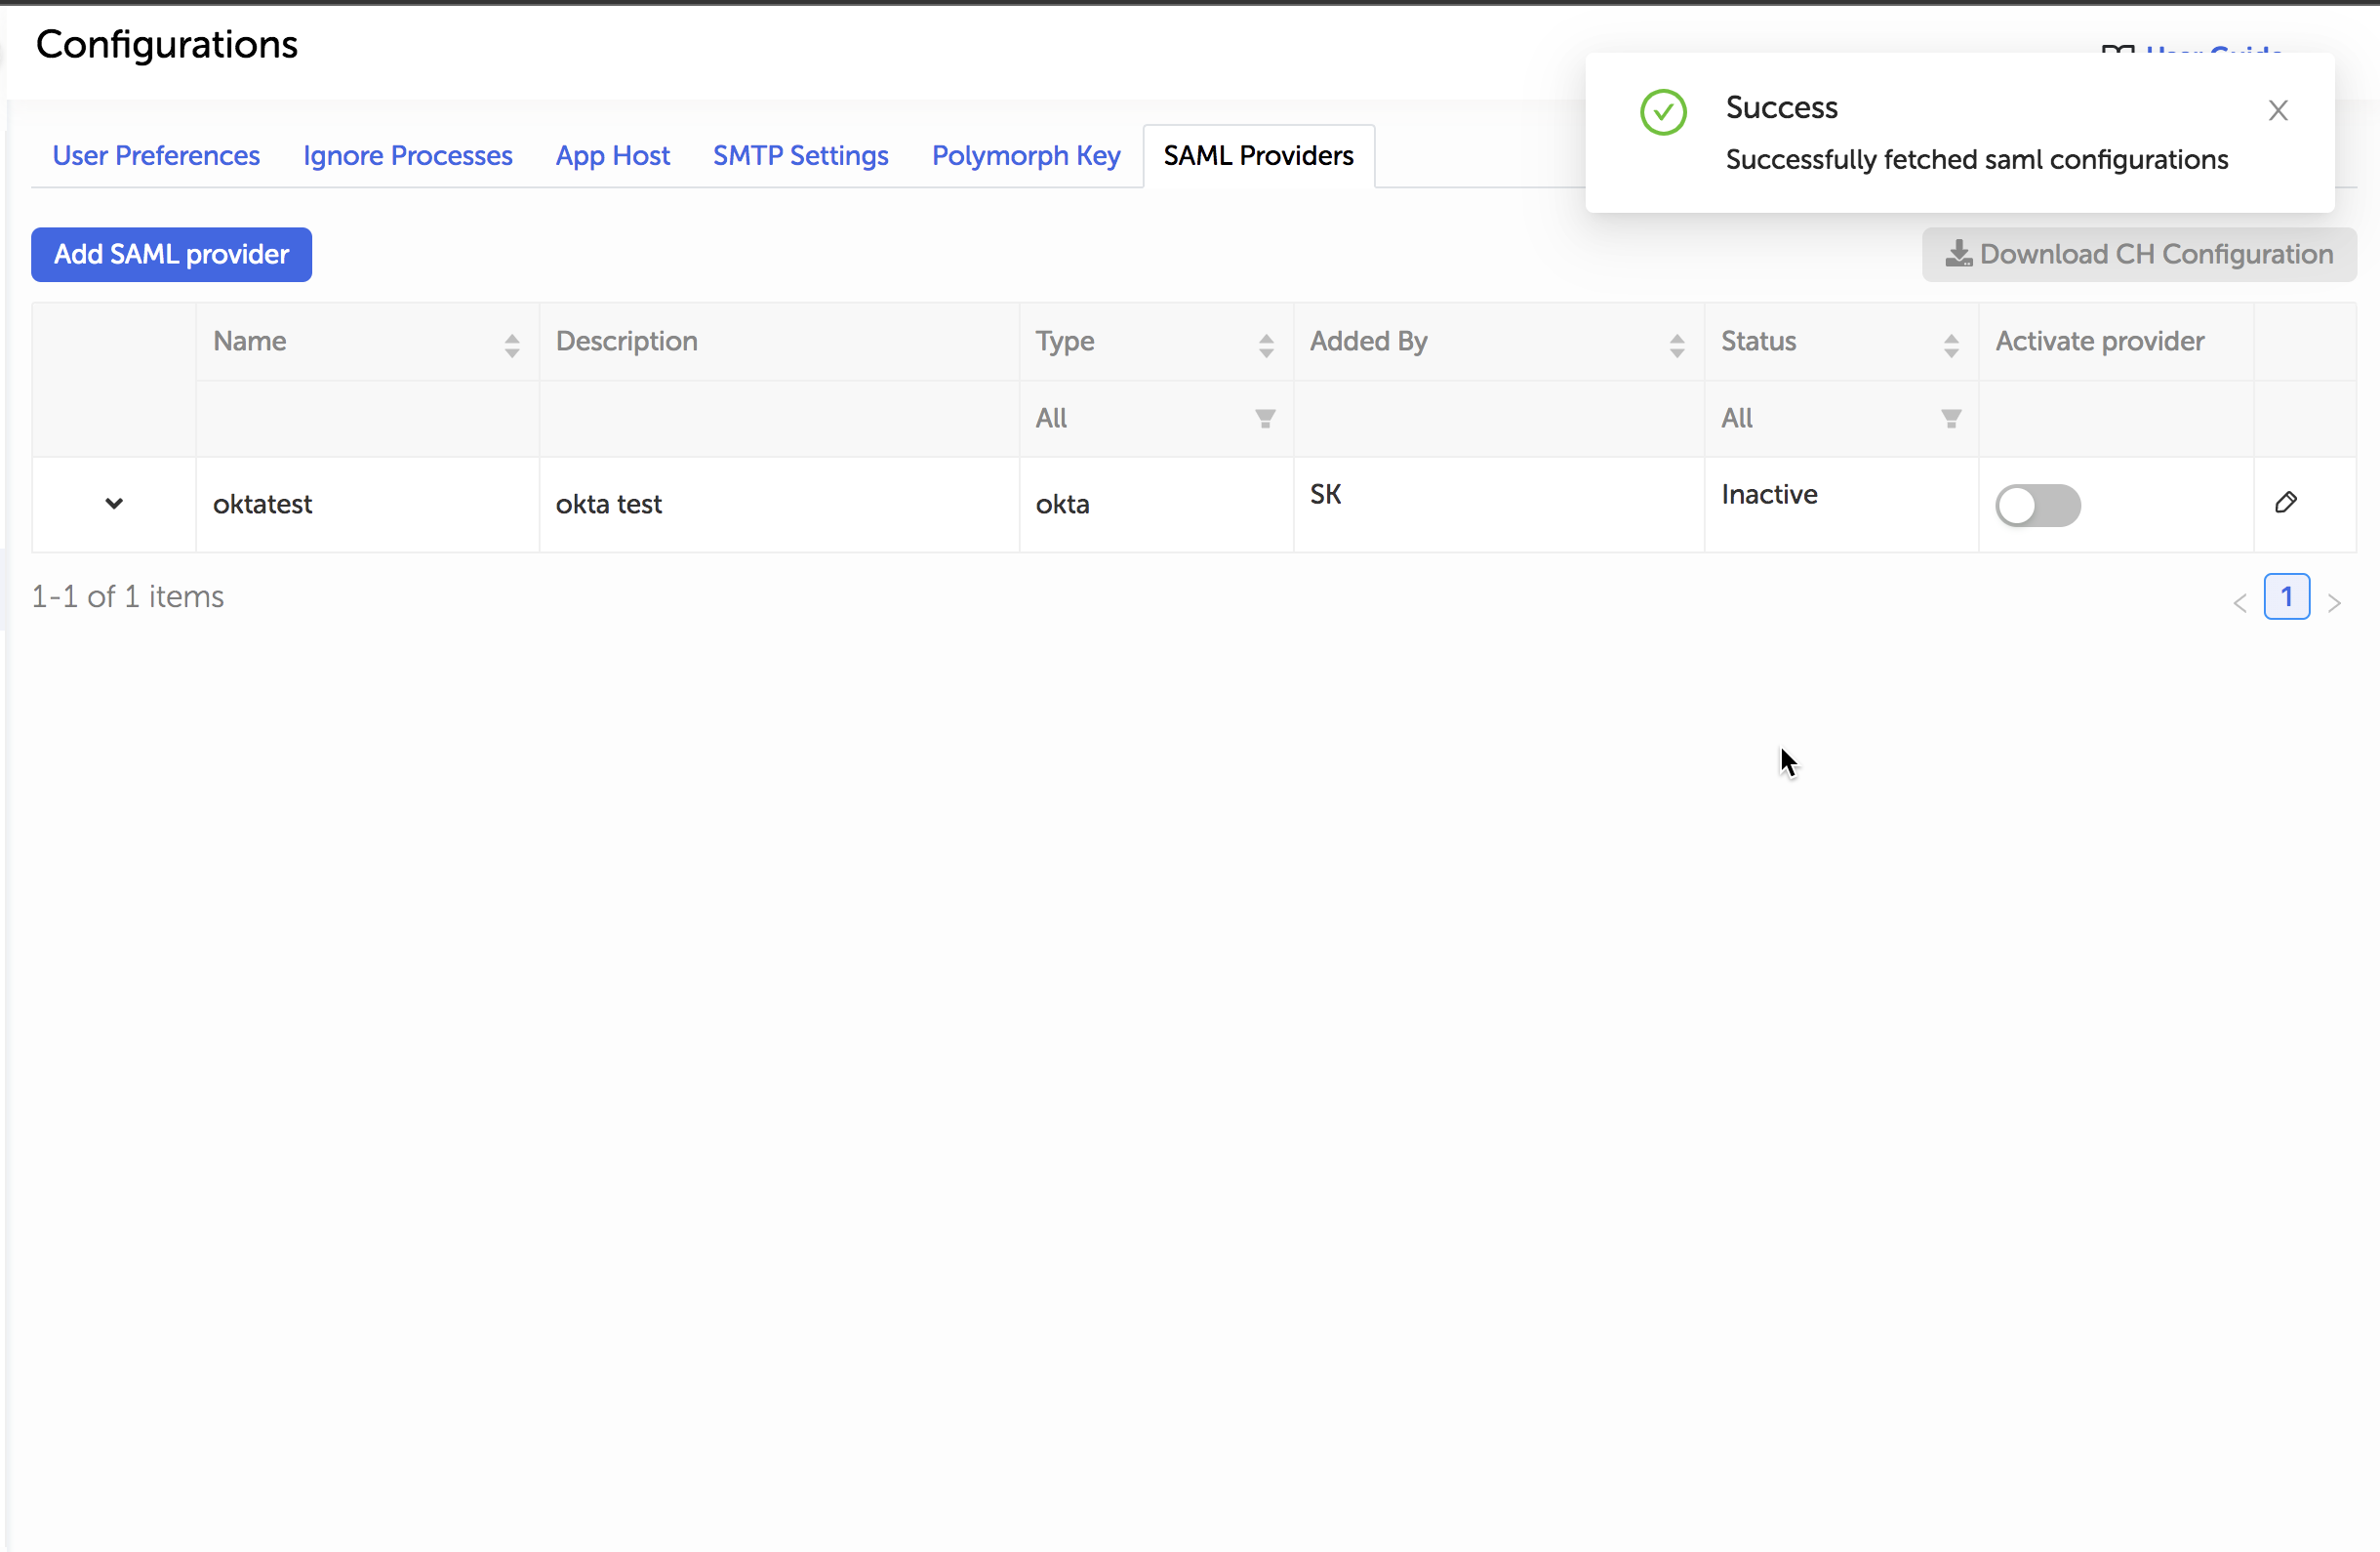Select page 1 in pagination
The image size is (2380, 1552).
[x=2287, y=597]
